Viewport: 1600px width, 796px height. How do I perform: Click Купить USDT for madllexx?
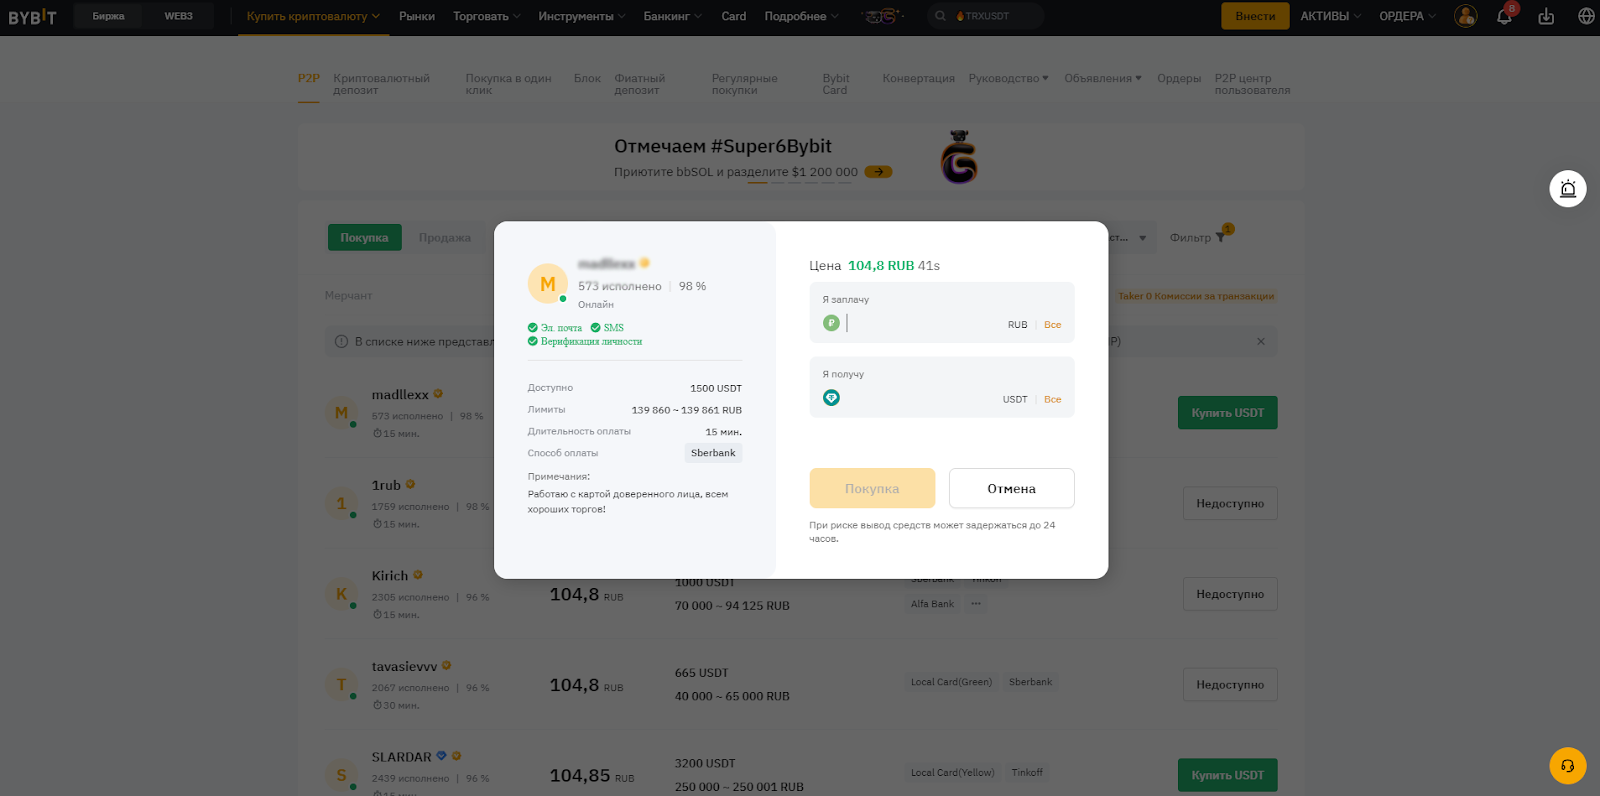tap(1227, 413)
